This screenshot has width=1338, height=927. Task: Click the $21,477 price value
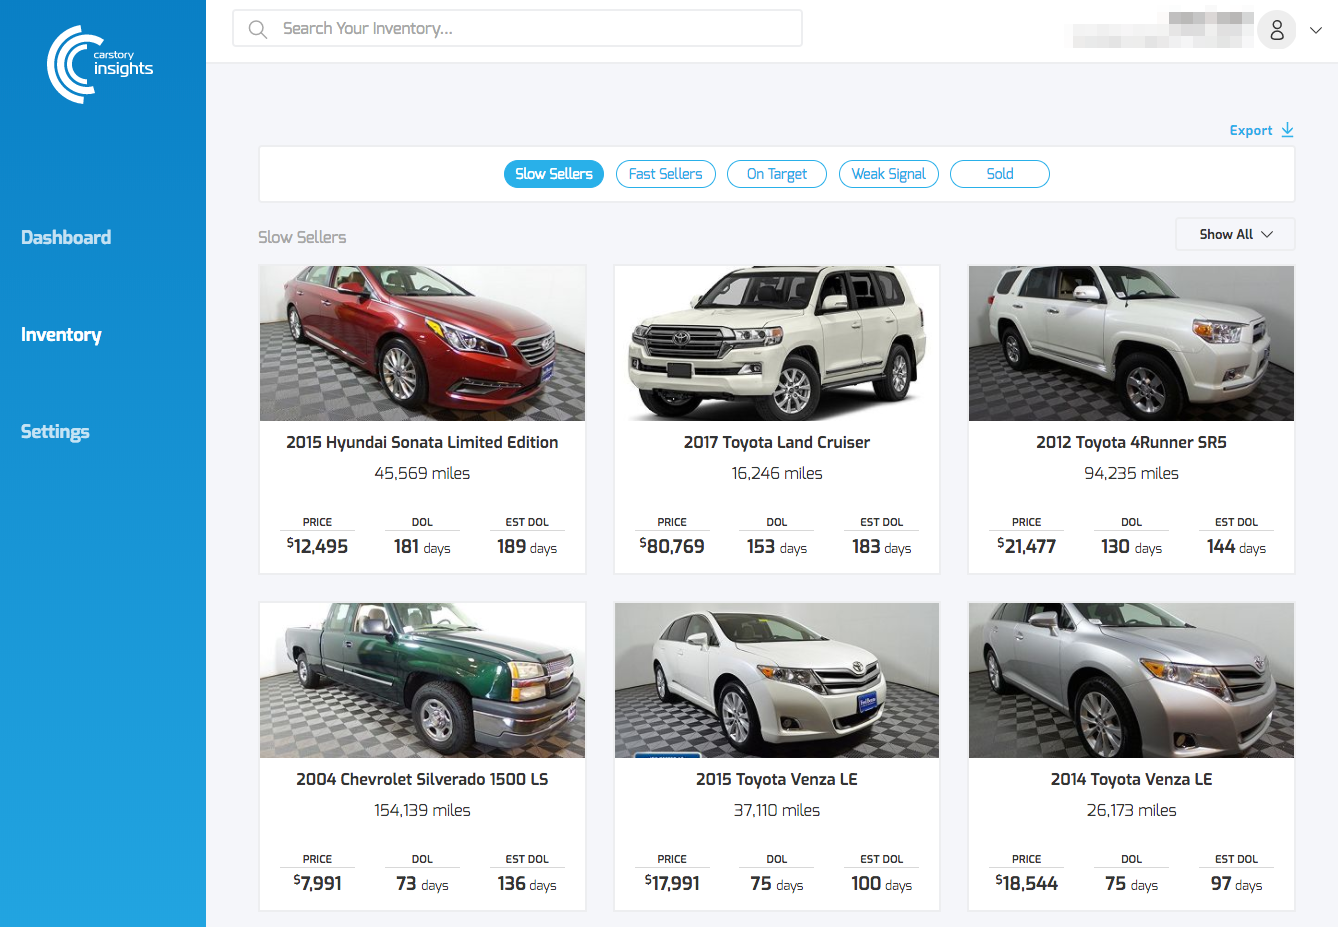(1026, 546)
